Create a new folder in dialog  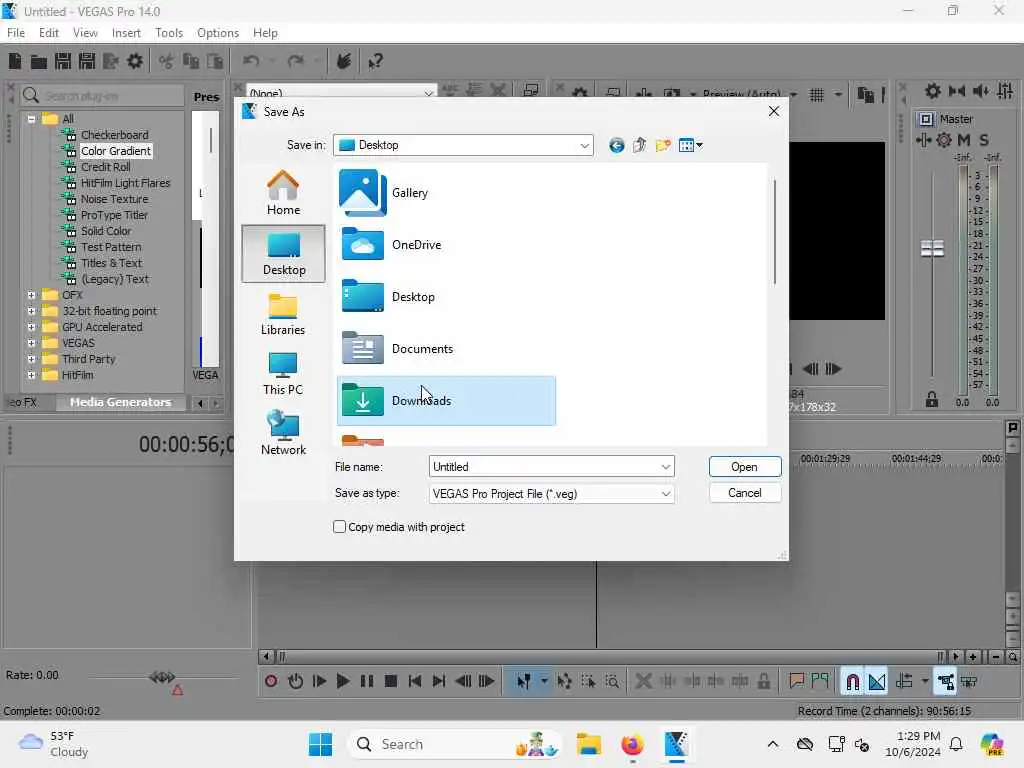pos(663,145)
